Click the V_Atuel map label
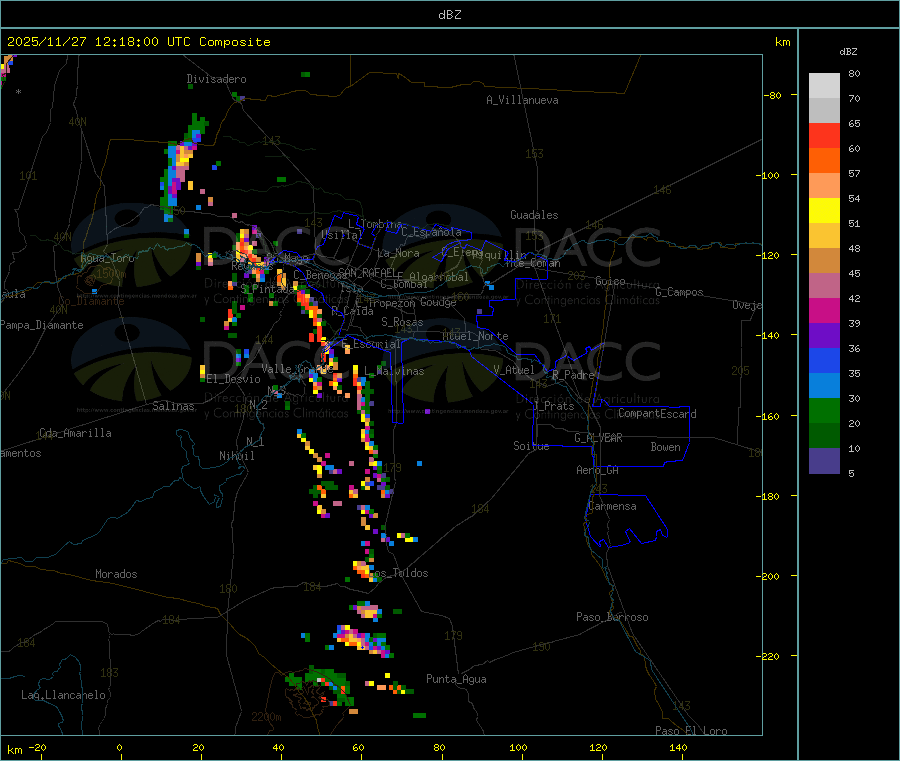 tap(514, 370)
